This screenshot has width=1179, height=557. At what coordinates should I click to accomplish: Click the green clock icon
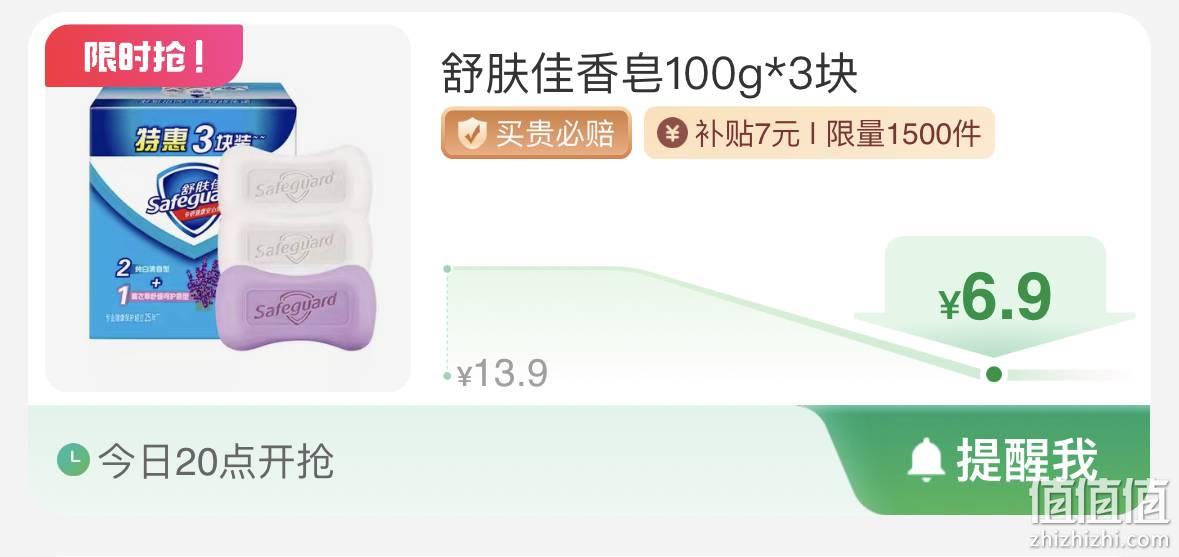pyautogui.click(x=74, y=460)
